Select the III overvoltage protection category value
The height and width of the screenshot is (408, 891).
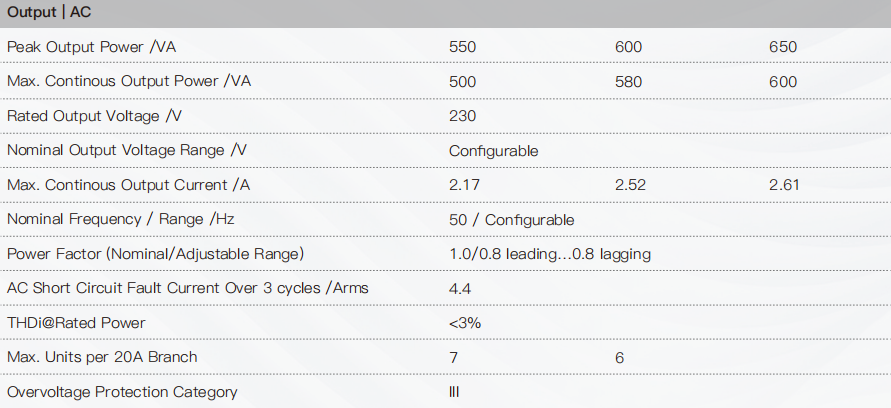click(x=454, y=392)
